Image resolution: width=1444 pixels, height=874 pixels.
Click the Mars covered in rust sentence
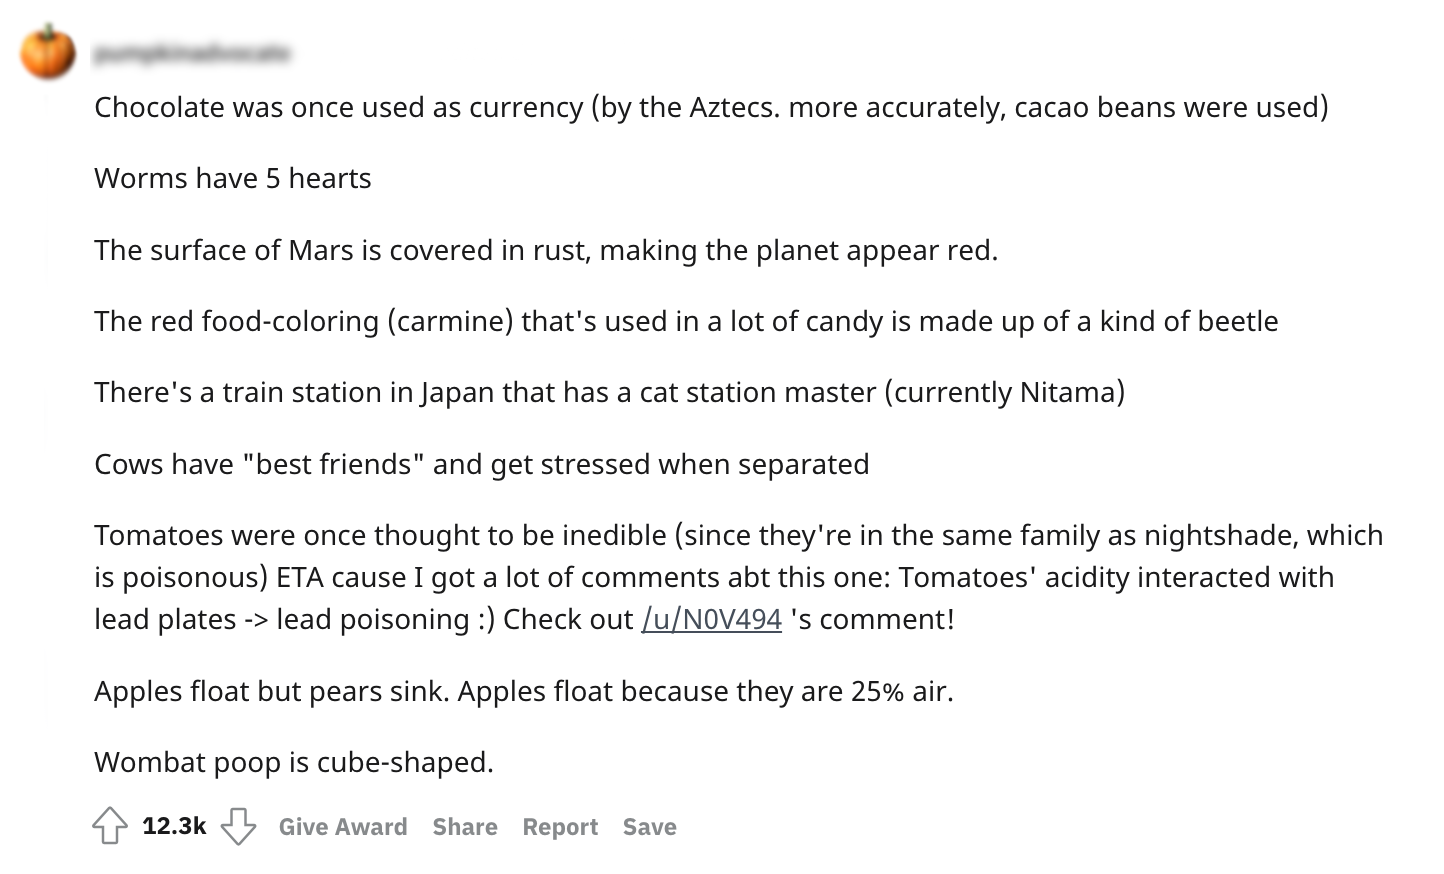tap(546, 250)
